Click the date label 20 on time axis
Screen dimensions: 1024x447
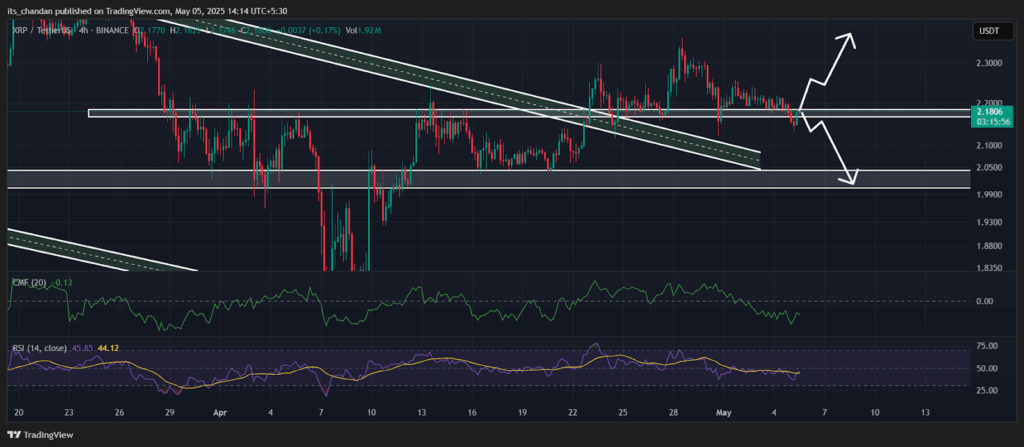pos(18,413)
